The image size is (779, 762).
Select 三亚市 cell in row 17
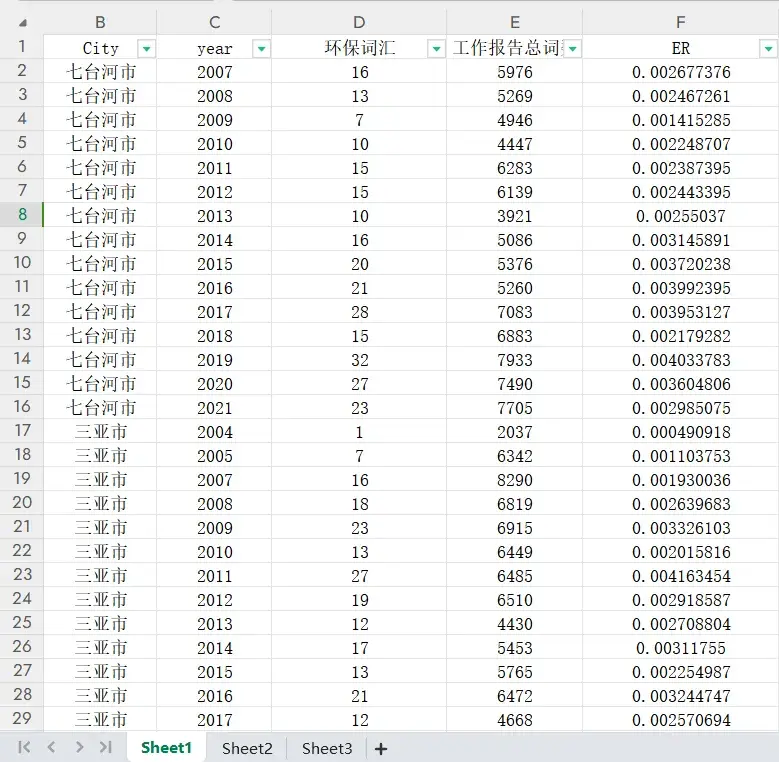tap(100, 432)
